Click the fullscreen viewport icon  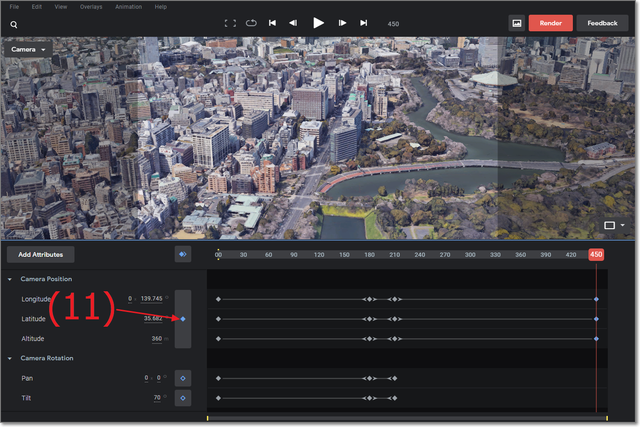[230, 22]
